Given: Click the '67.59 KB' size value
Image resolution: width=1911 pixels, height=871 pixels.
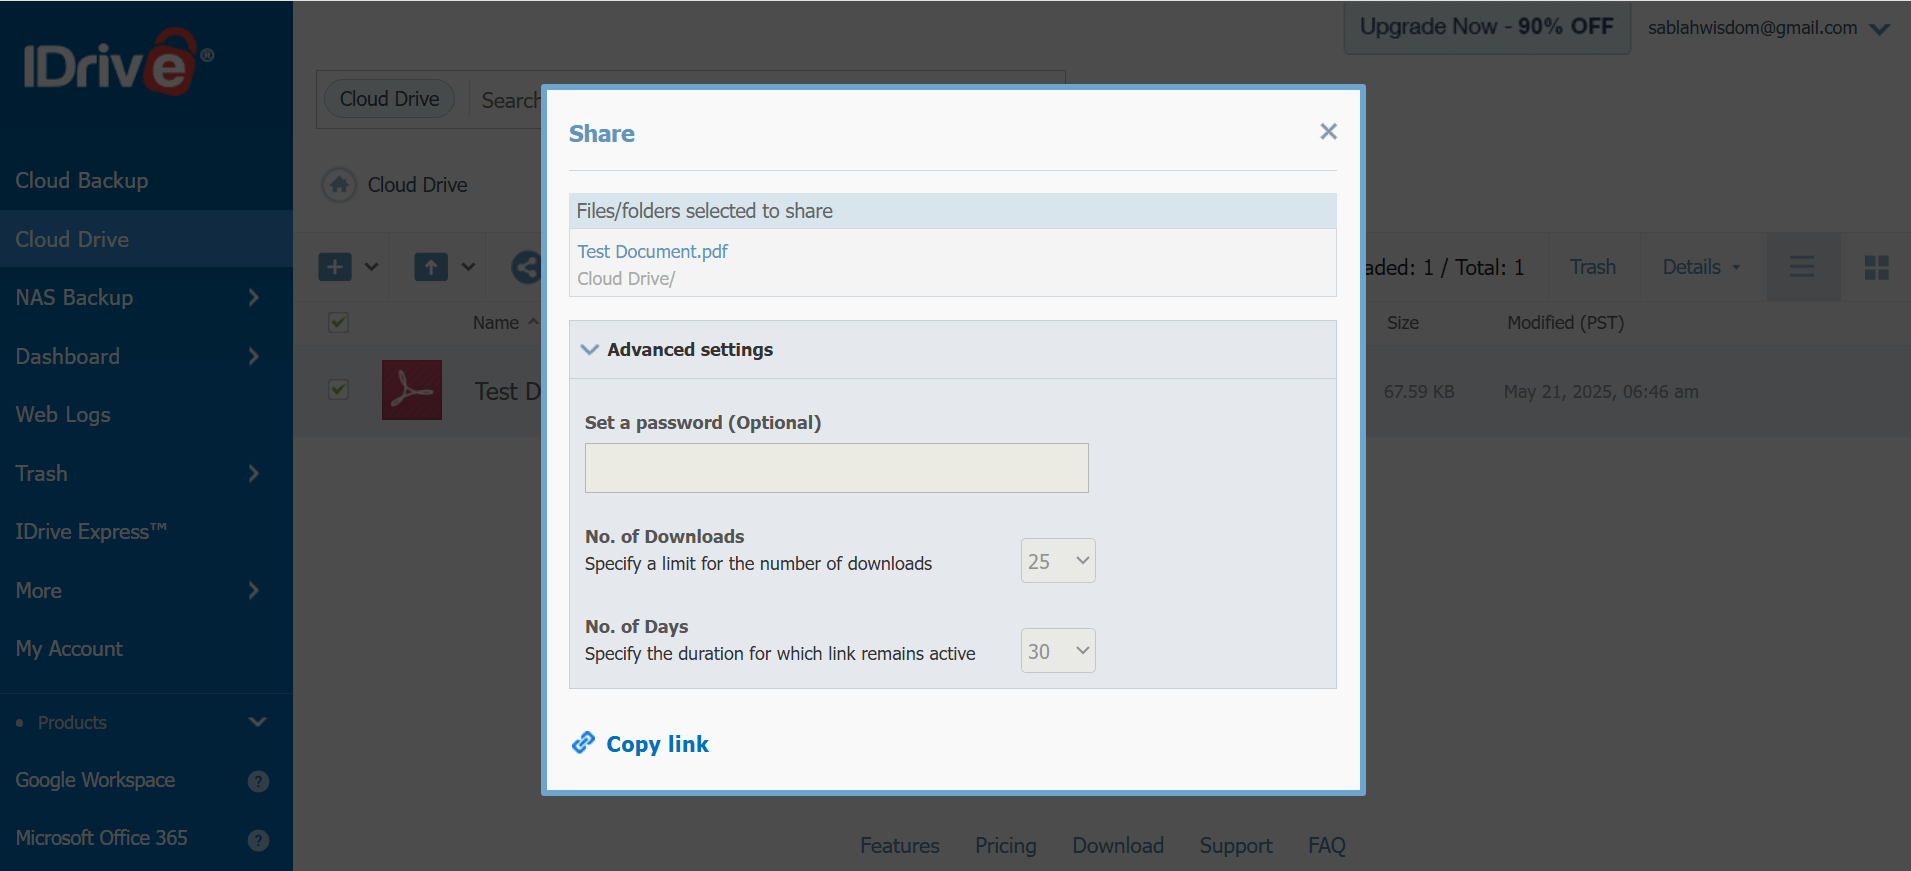Looking at the screenshot, I should (x=1419, y=392).
